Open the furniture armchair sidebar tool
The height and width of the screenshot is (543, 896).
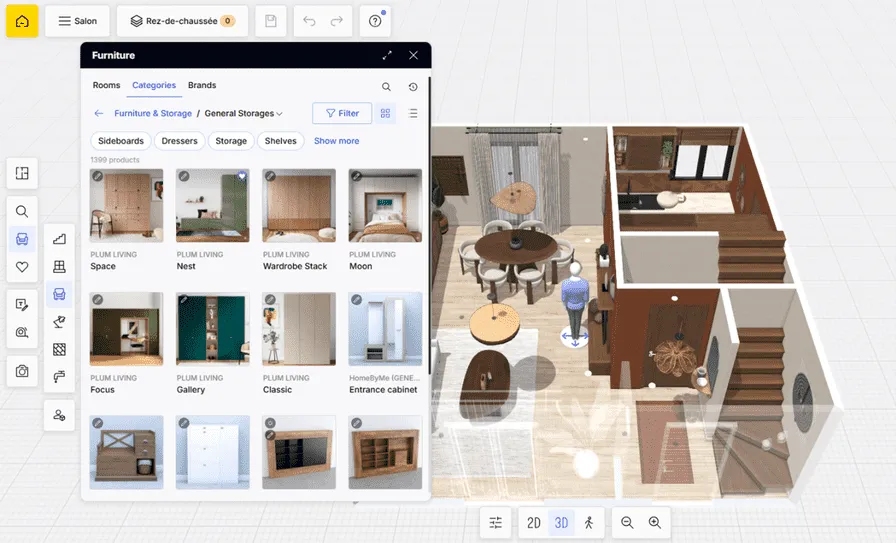(22, 239)
